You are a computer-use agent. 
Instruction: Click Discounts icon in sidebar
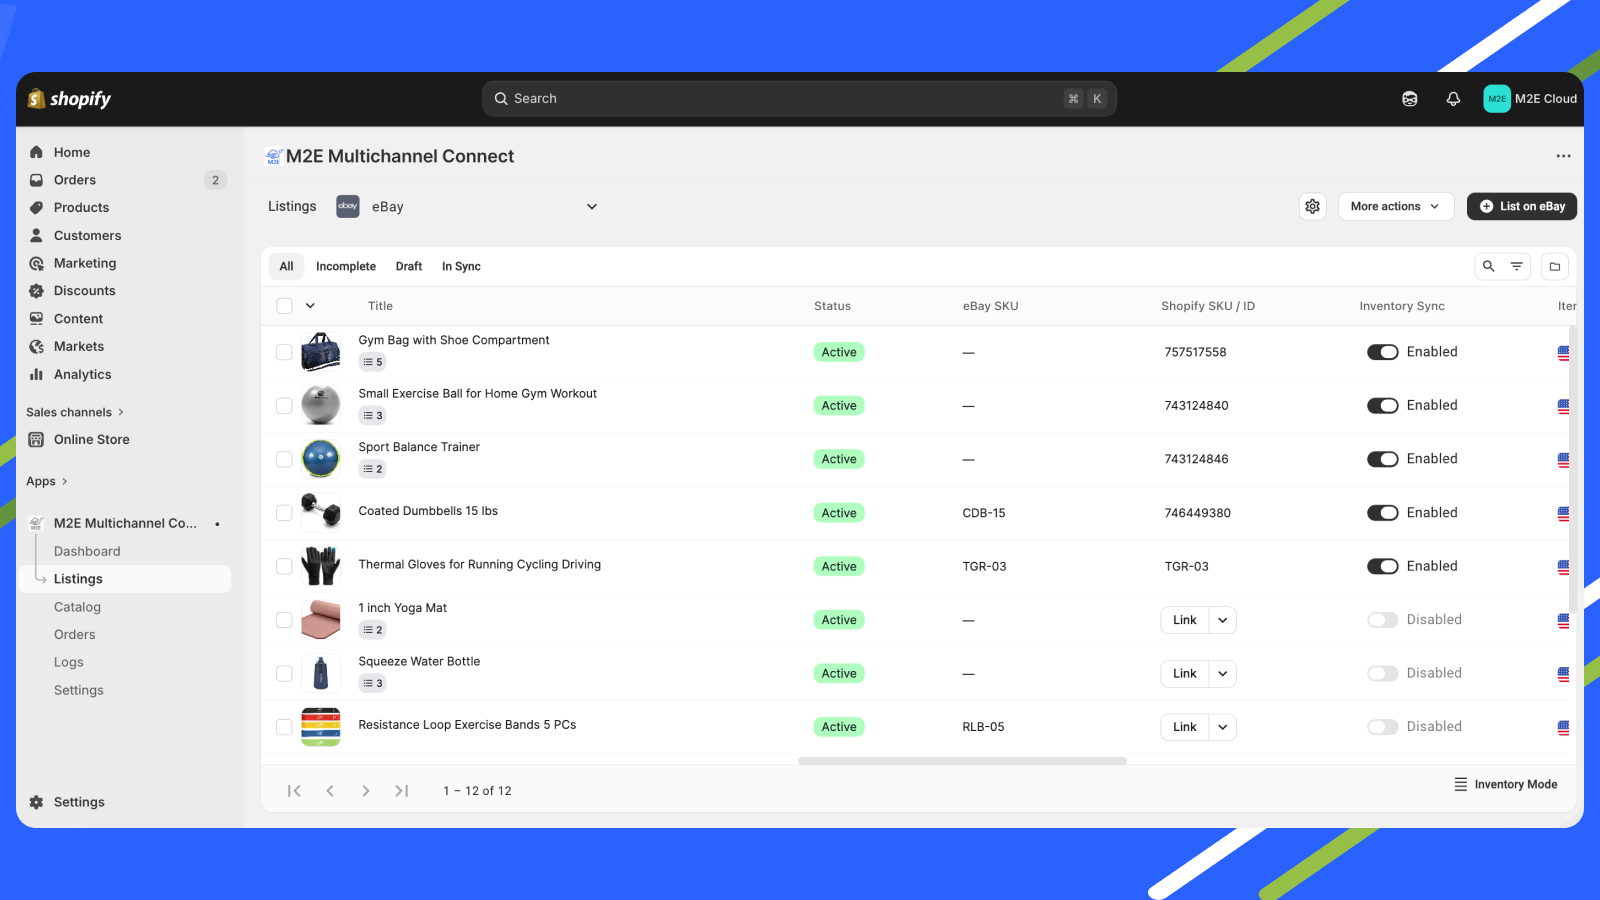[x=37, y=291]
